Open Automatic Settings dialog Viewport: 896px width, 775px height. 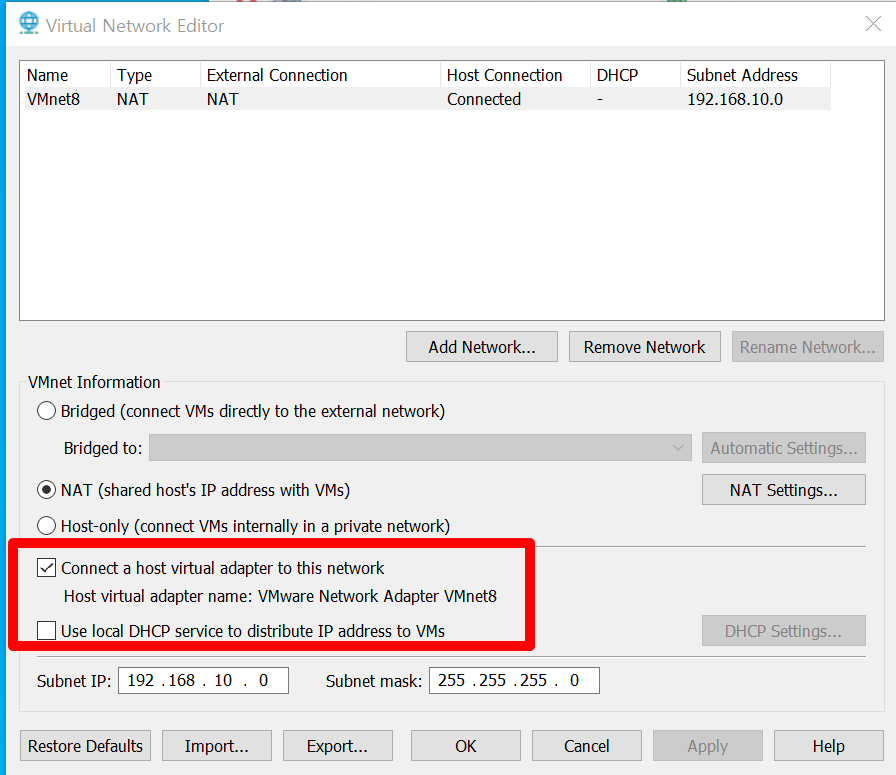783,448
